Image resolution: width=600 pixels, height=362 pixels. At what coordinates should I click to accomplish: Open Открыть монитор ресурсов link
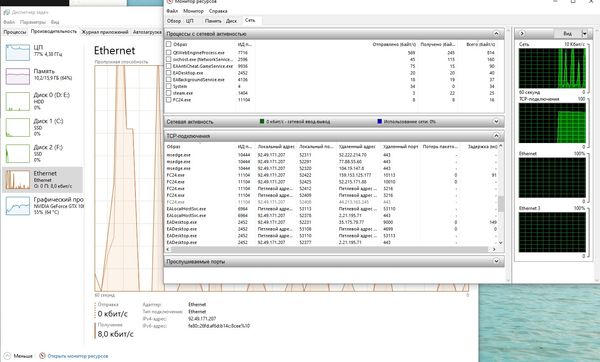tap(77, 356)
